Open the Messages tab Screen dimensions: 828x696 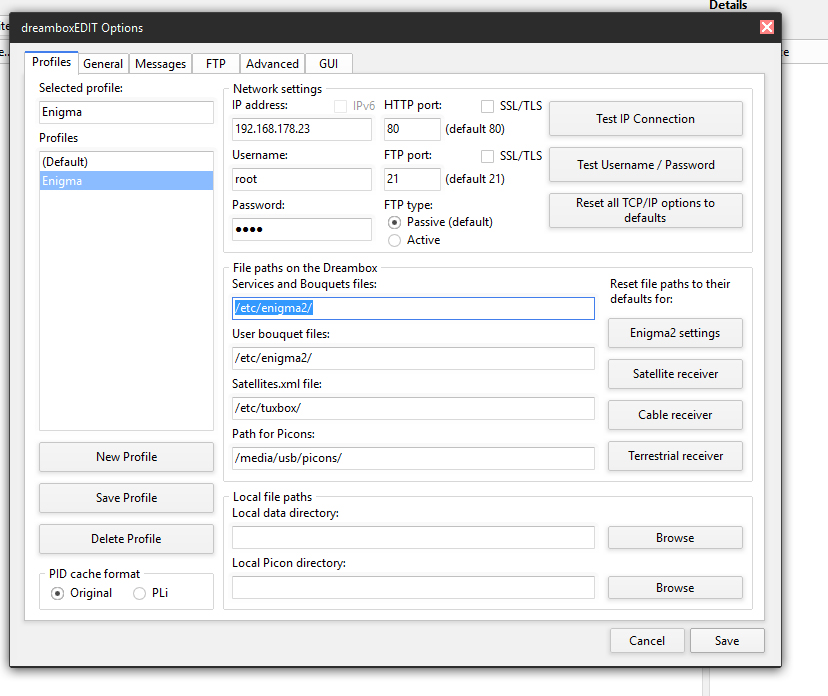pyautogui.click(x=161, y=64)
